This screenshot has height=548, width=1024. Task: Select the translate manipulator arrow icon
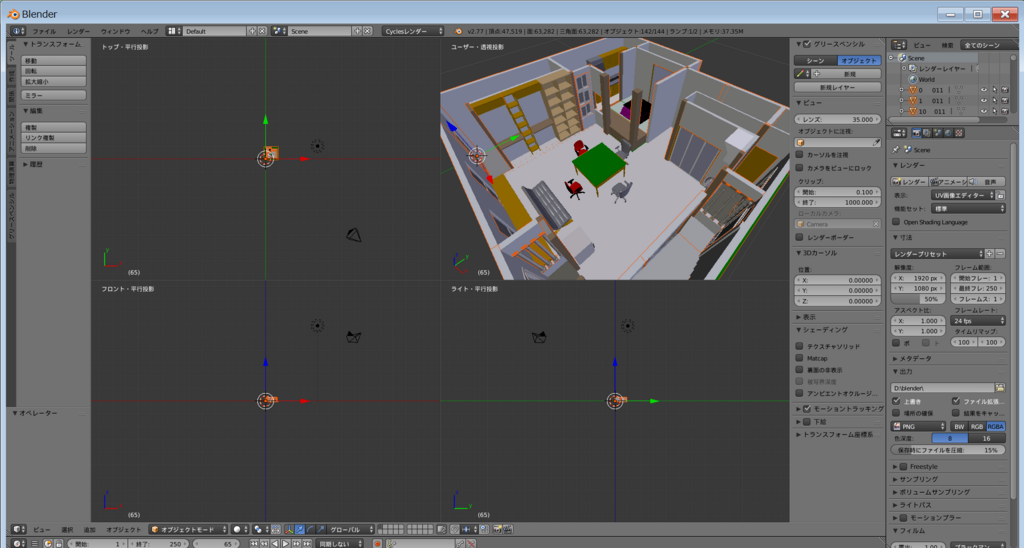click(x=300, y=530)
